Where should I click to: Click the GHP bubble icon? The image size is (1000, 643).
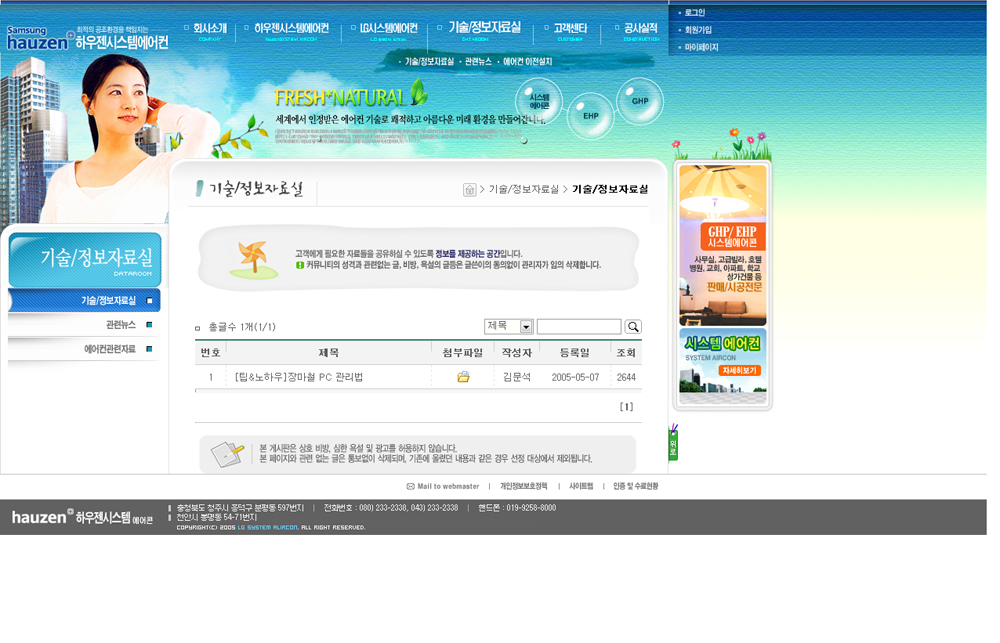point(640,101)
